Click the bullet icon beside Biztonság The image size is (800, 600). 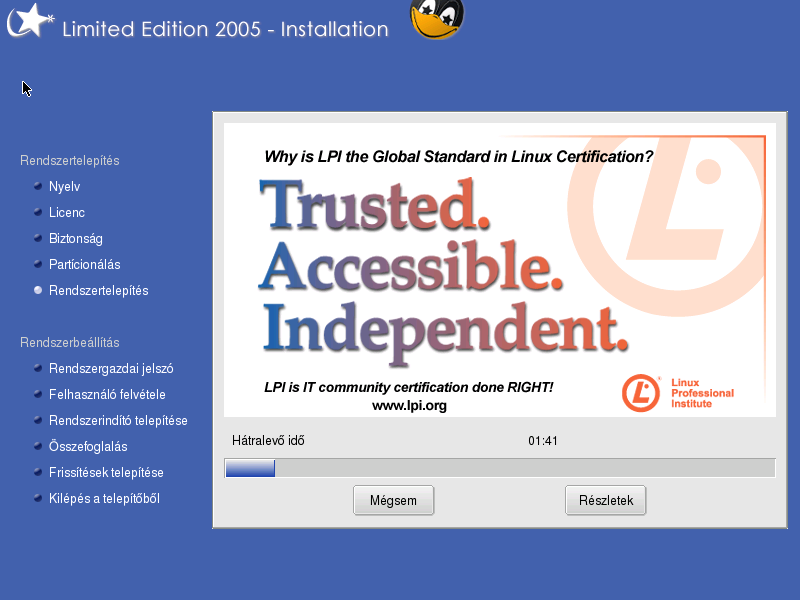point(38,238)
